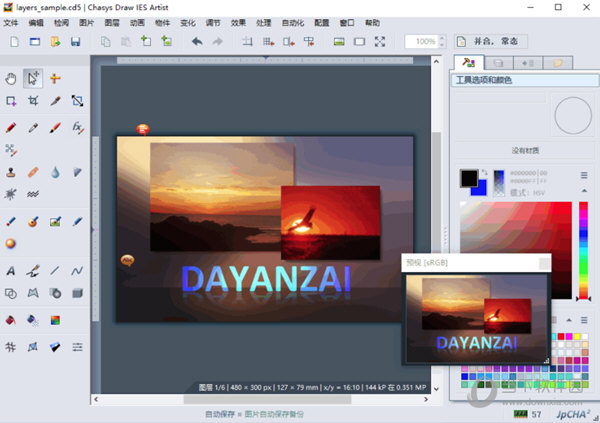Open the 自动化 menu
600x423 pixels.
coord(293,23)
